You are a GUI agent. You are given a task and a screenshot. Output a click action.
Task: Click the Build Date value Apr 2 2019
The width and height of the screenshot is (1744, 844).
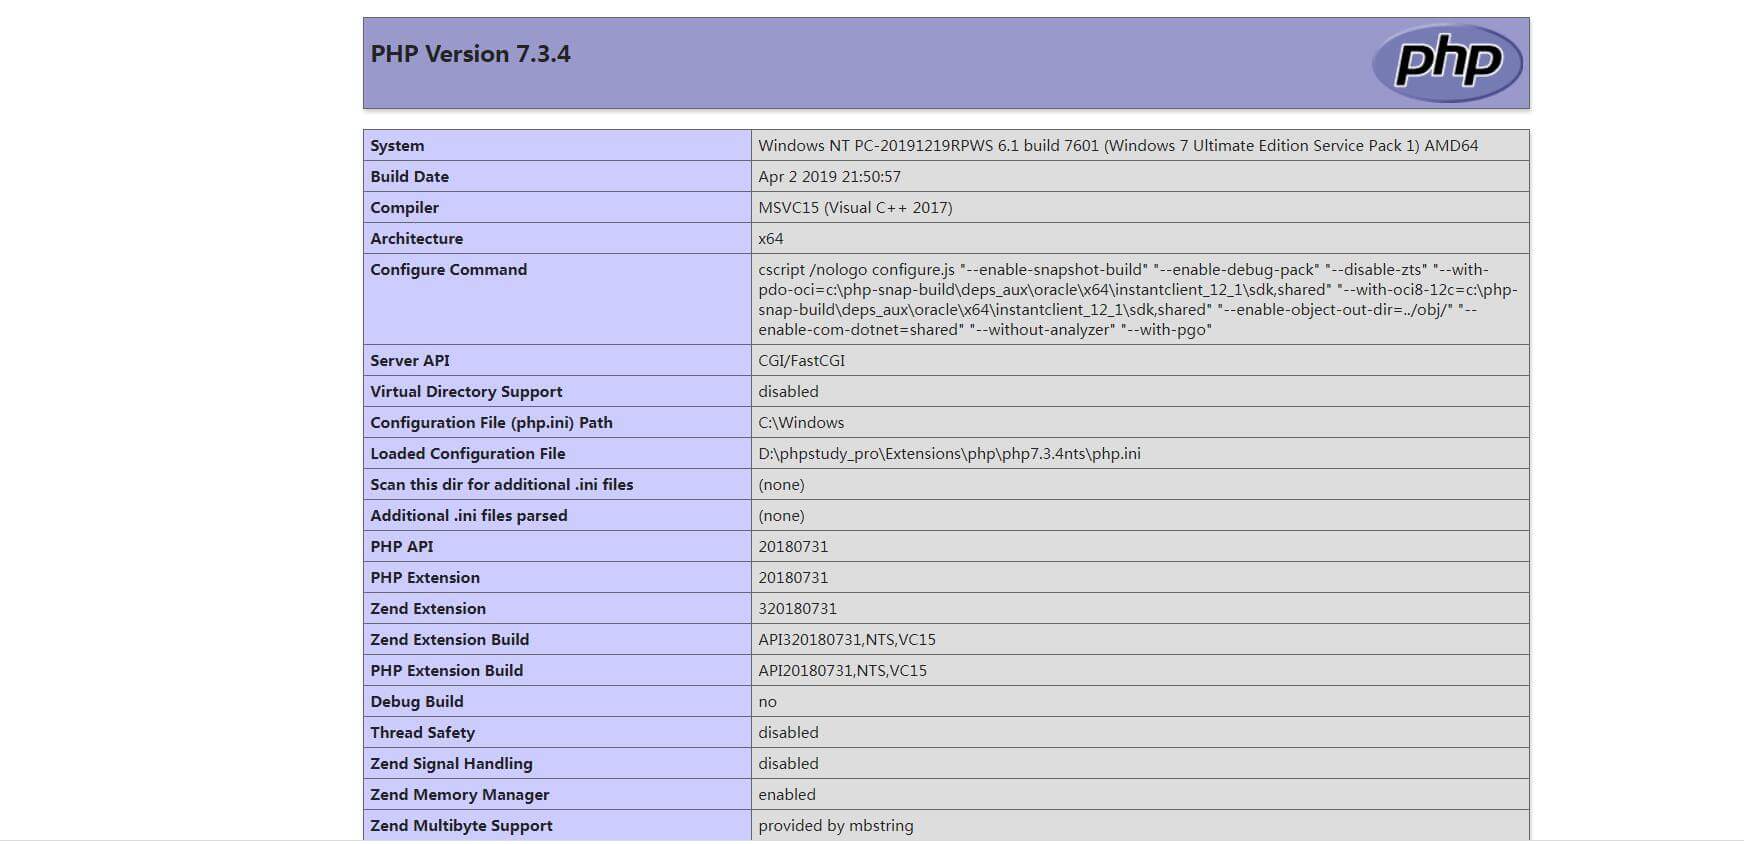point(829,177)
